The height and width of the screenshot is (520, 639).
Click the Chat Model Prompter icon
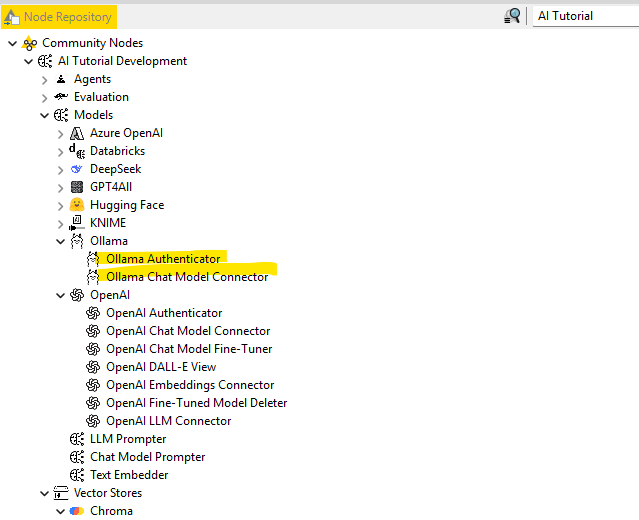[x=77, y=457]
